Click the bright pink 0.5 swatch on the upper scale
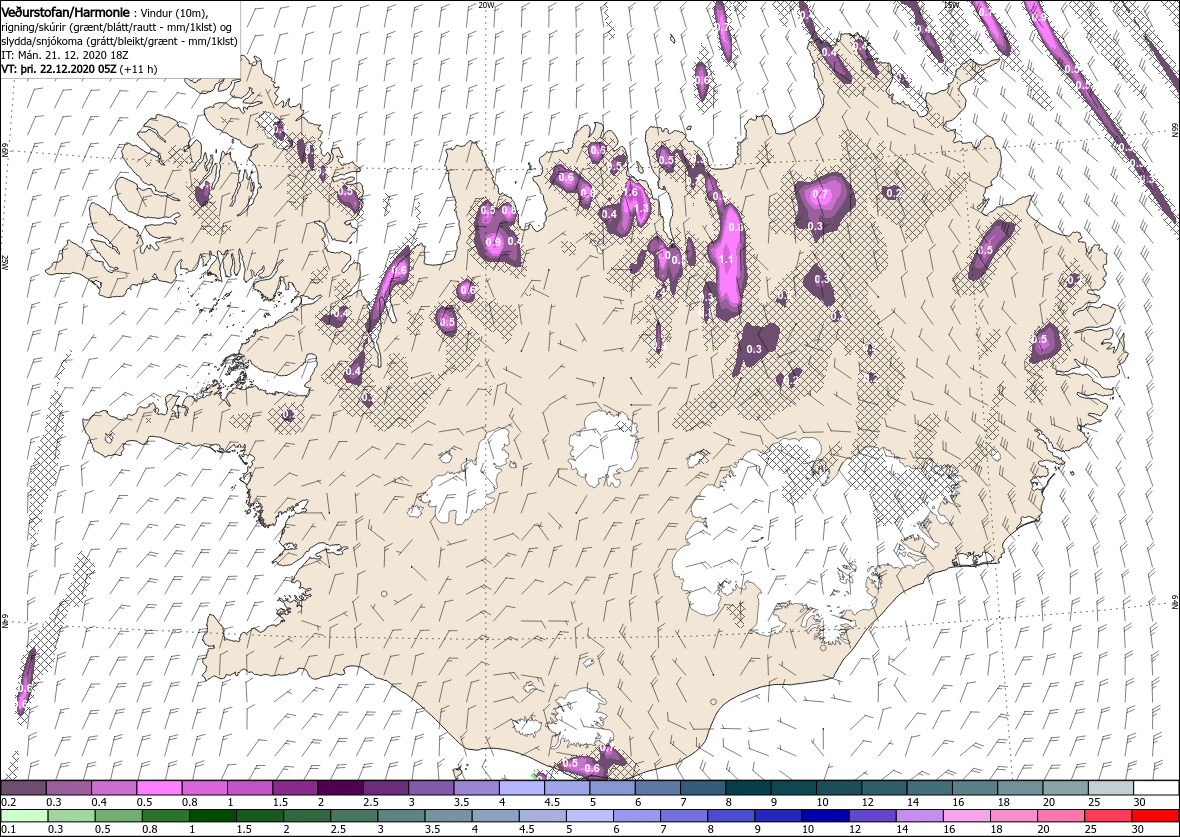 point(160,788)
